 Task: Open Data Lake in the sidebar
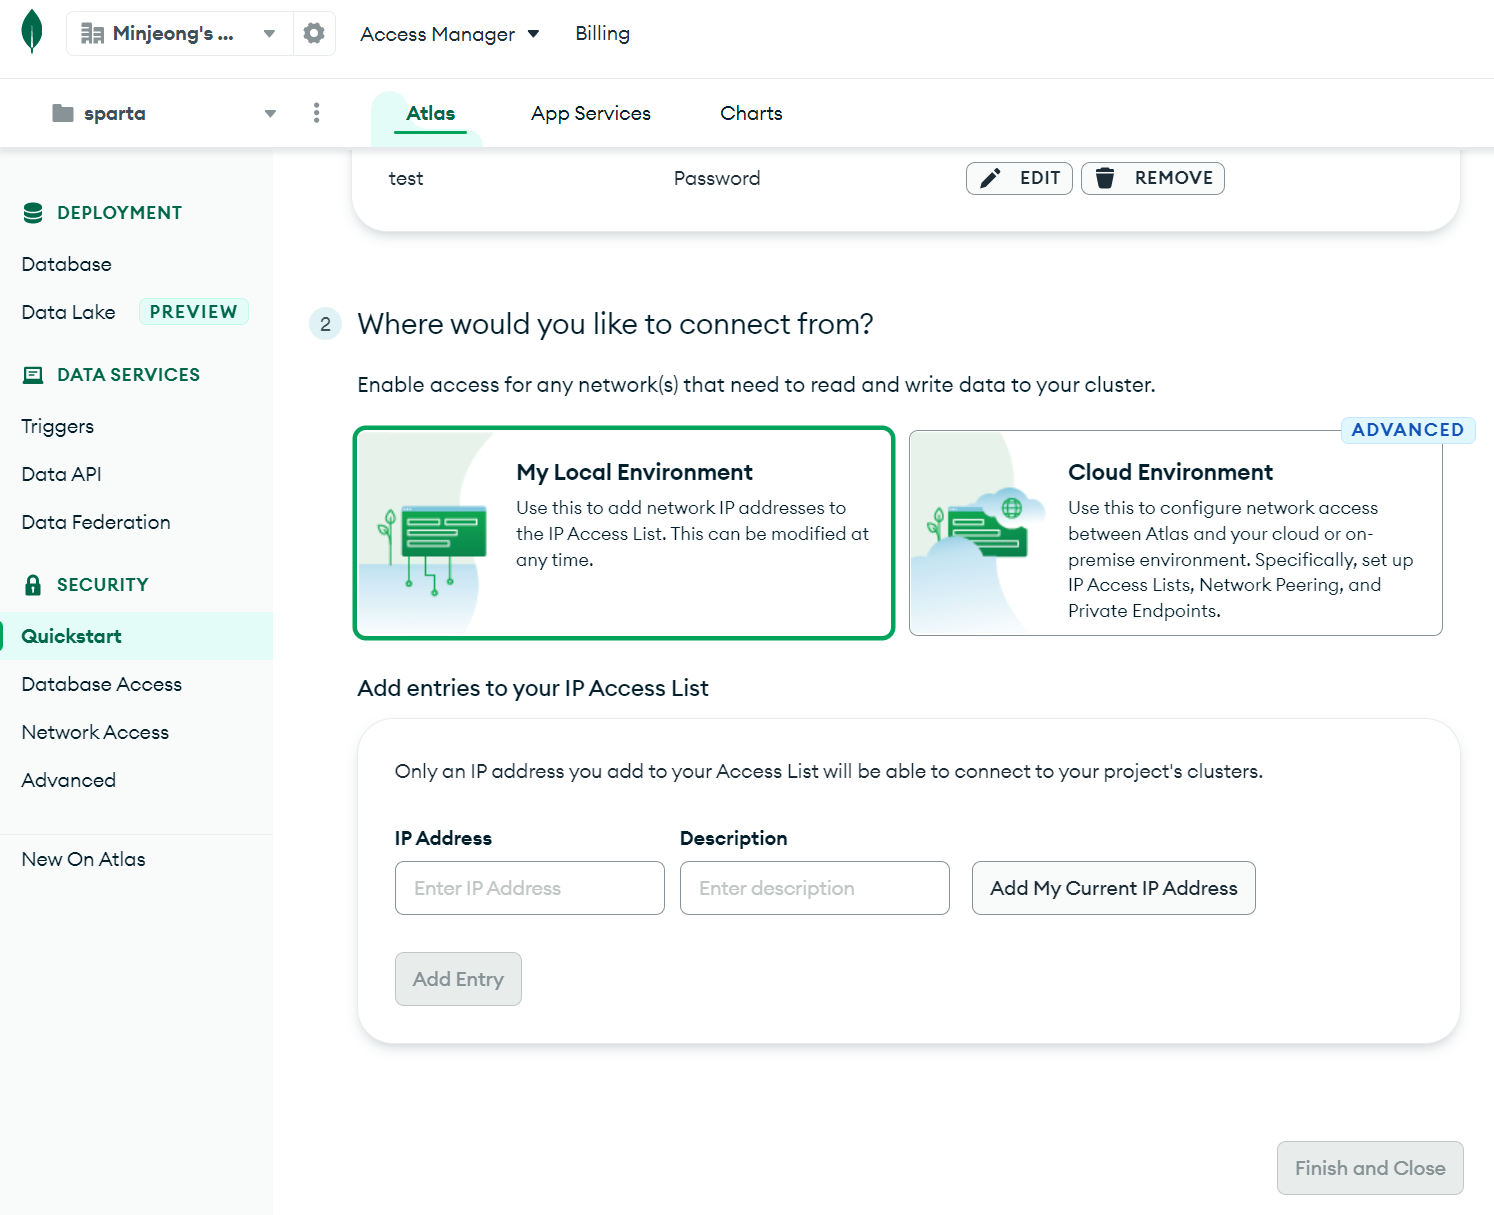pyautogui.click(x=68, y=312)
